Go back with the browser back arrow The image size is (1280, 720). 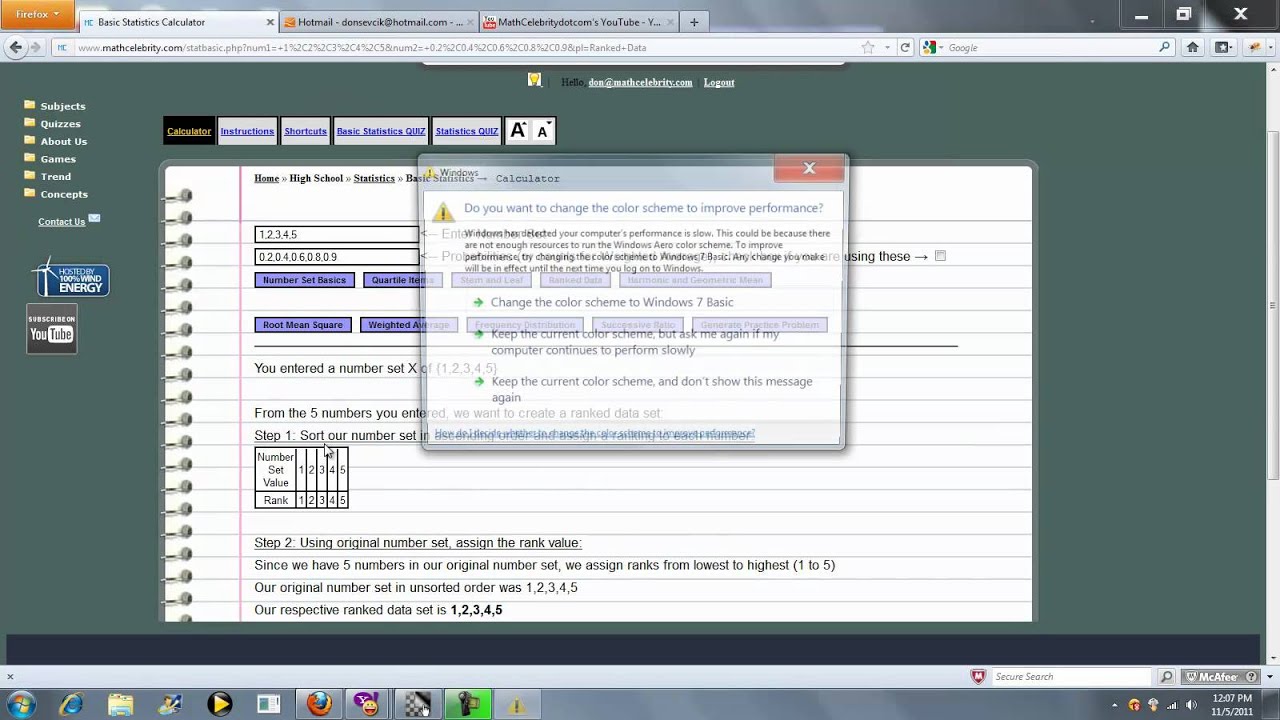(x=15, y=47)
